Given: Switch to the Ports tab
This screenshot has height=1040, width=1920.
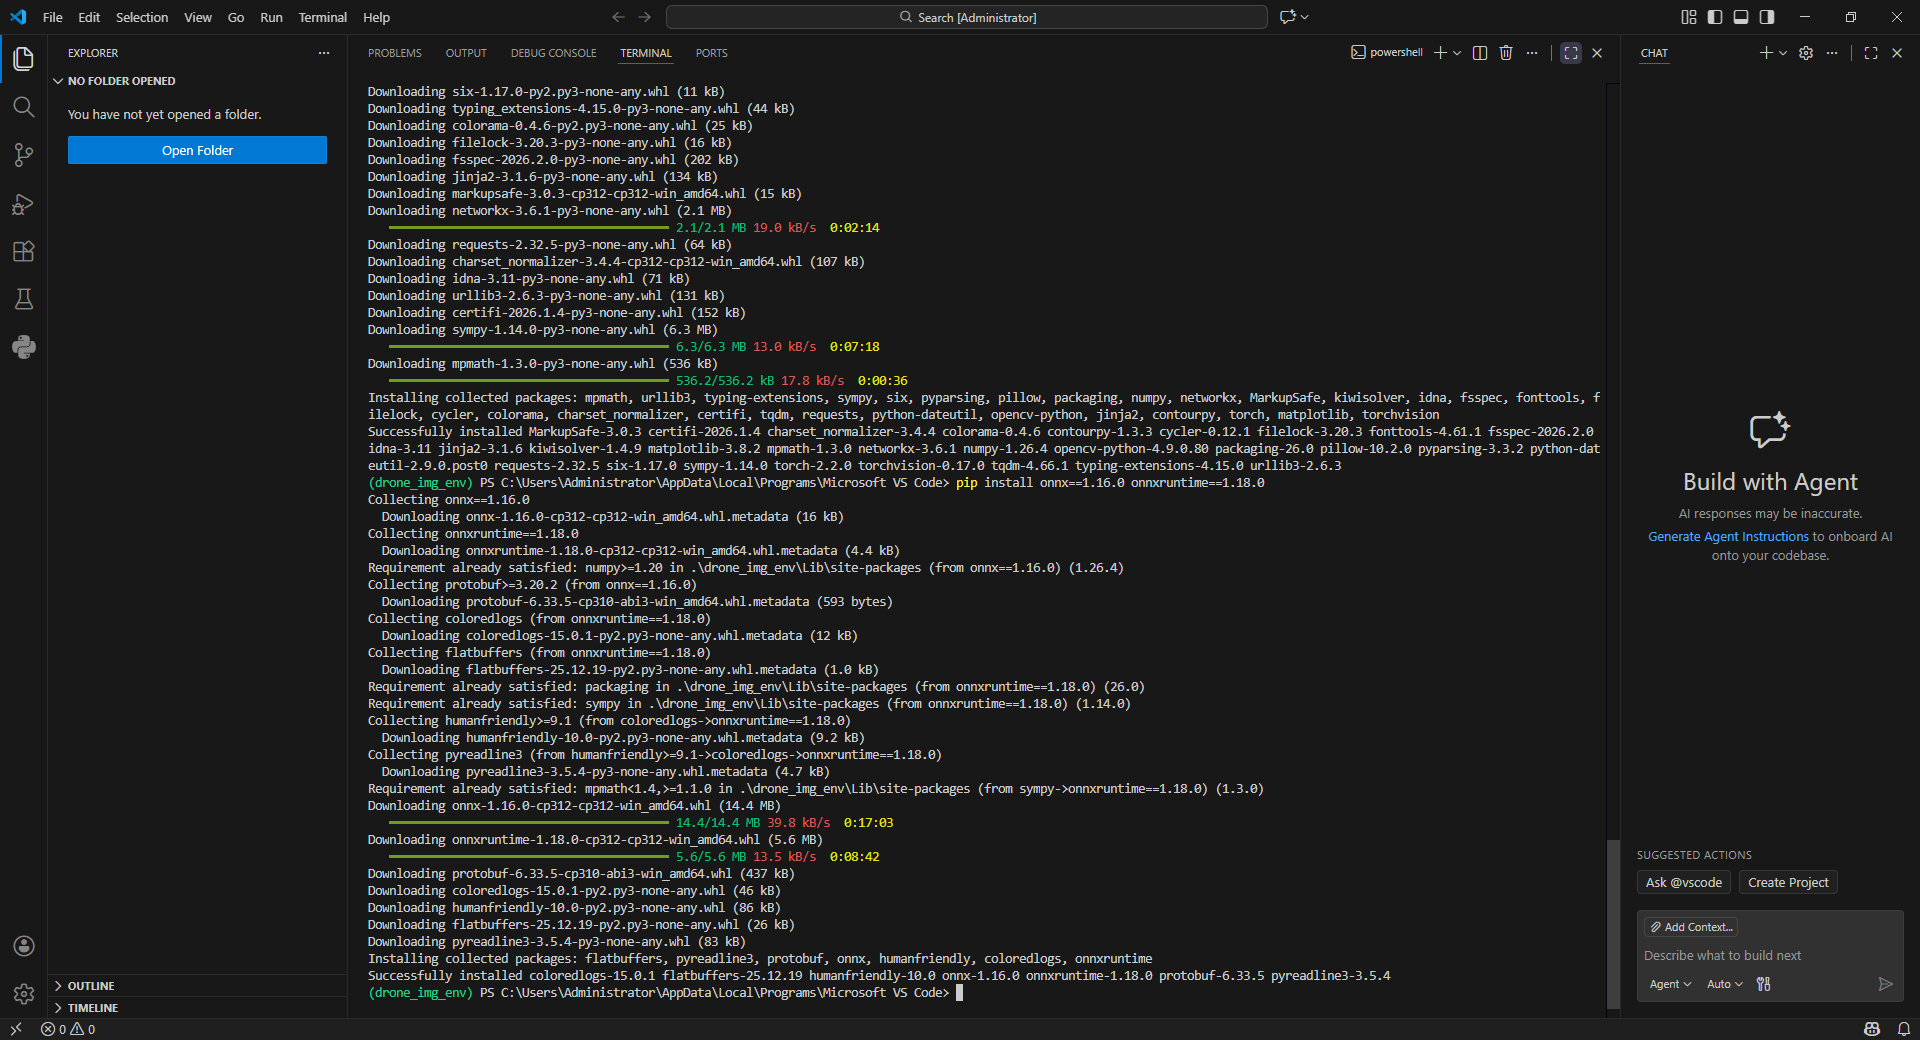Looking at the screenshot, I should 712,53.
